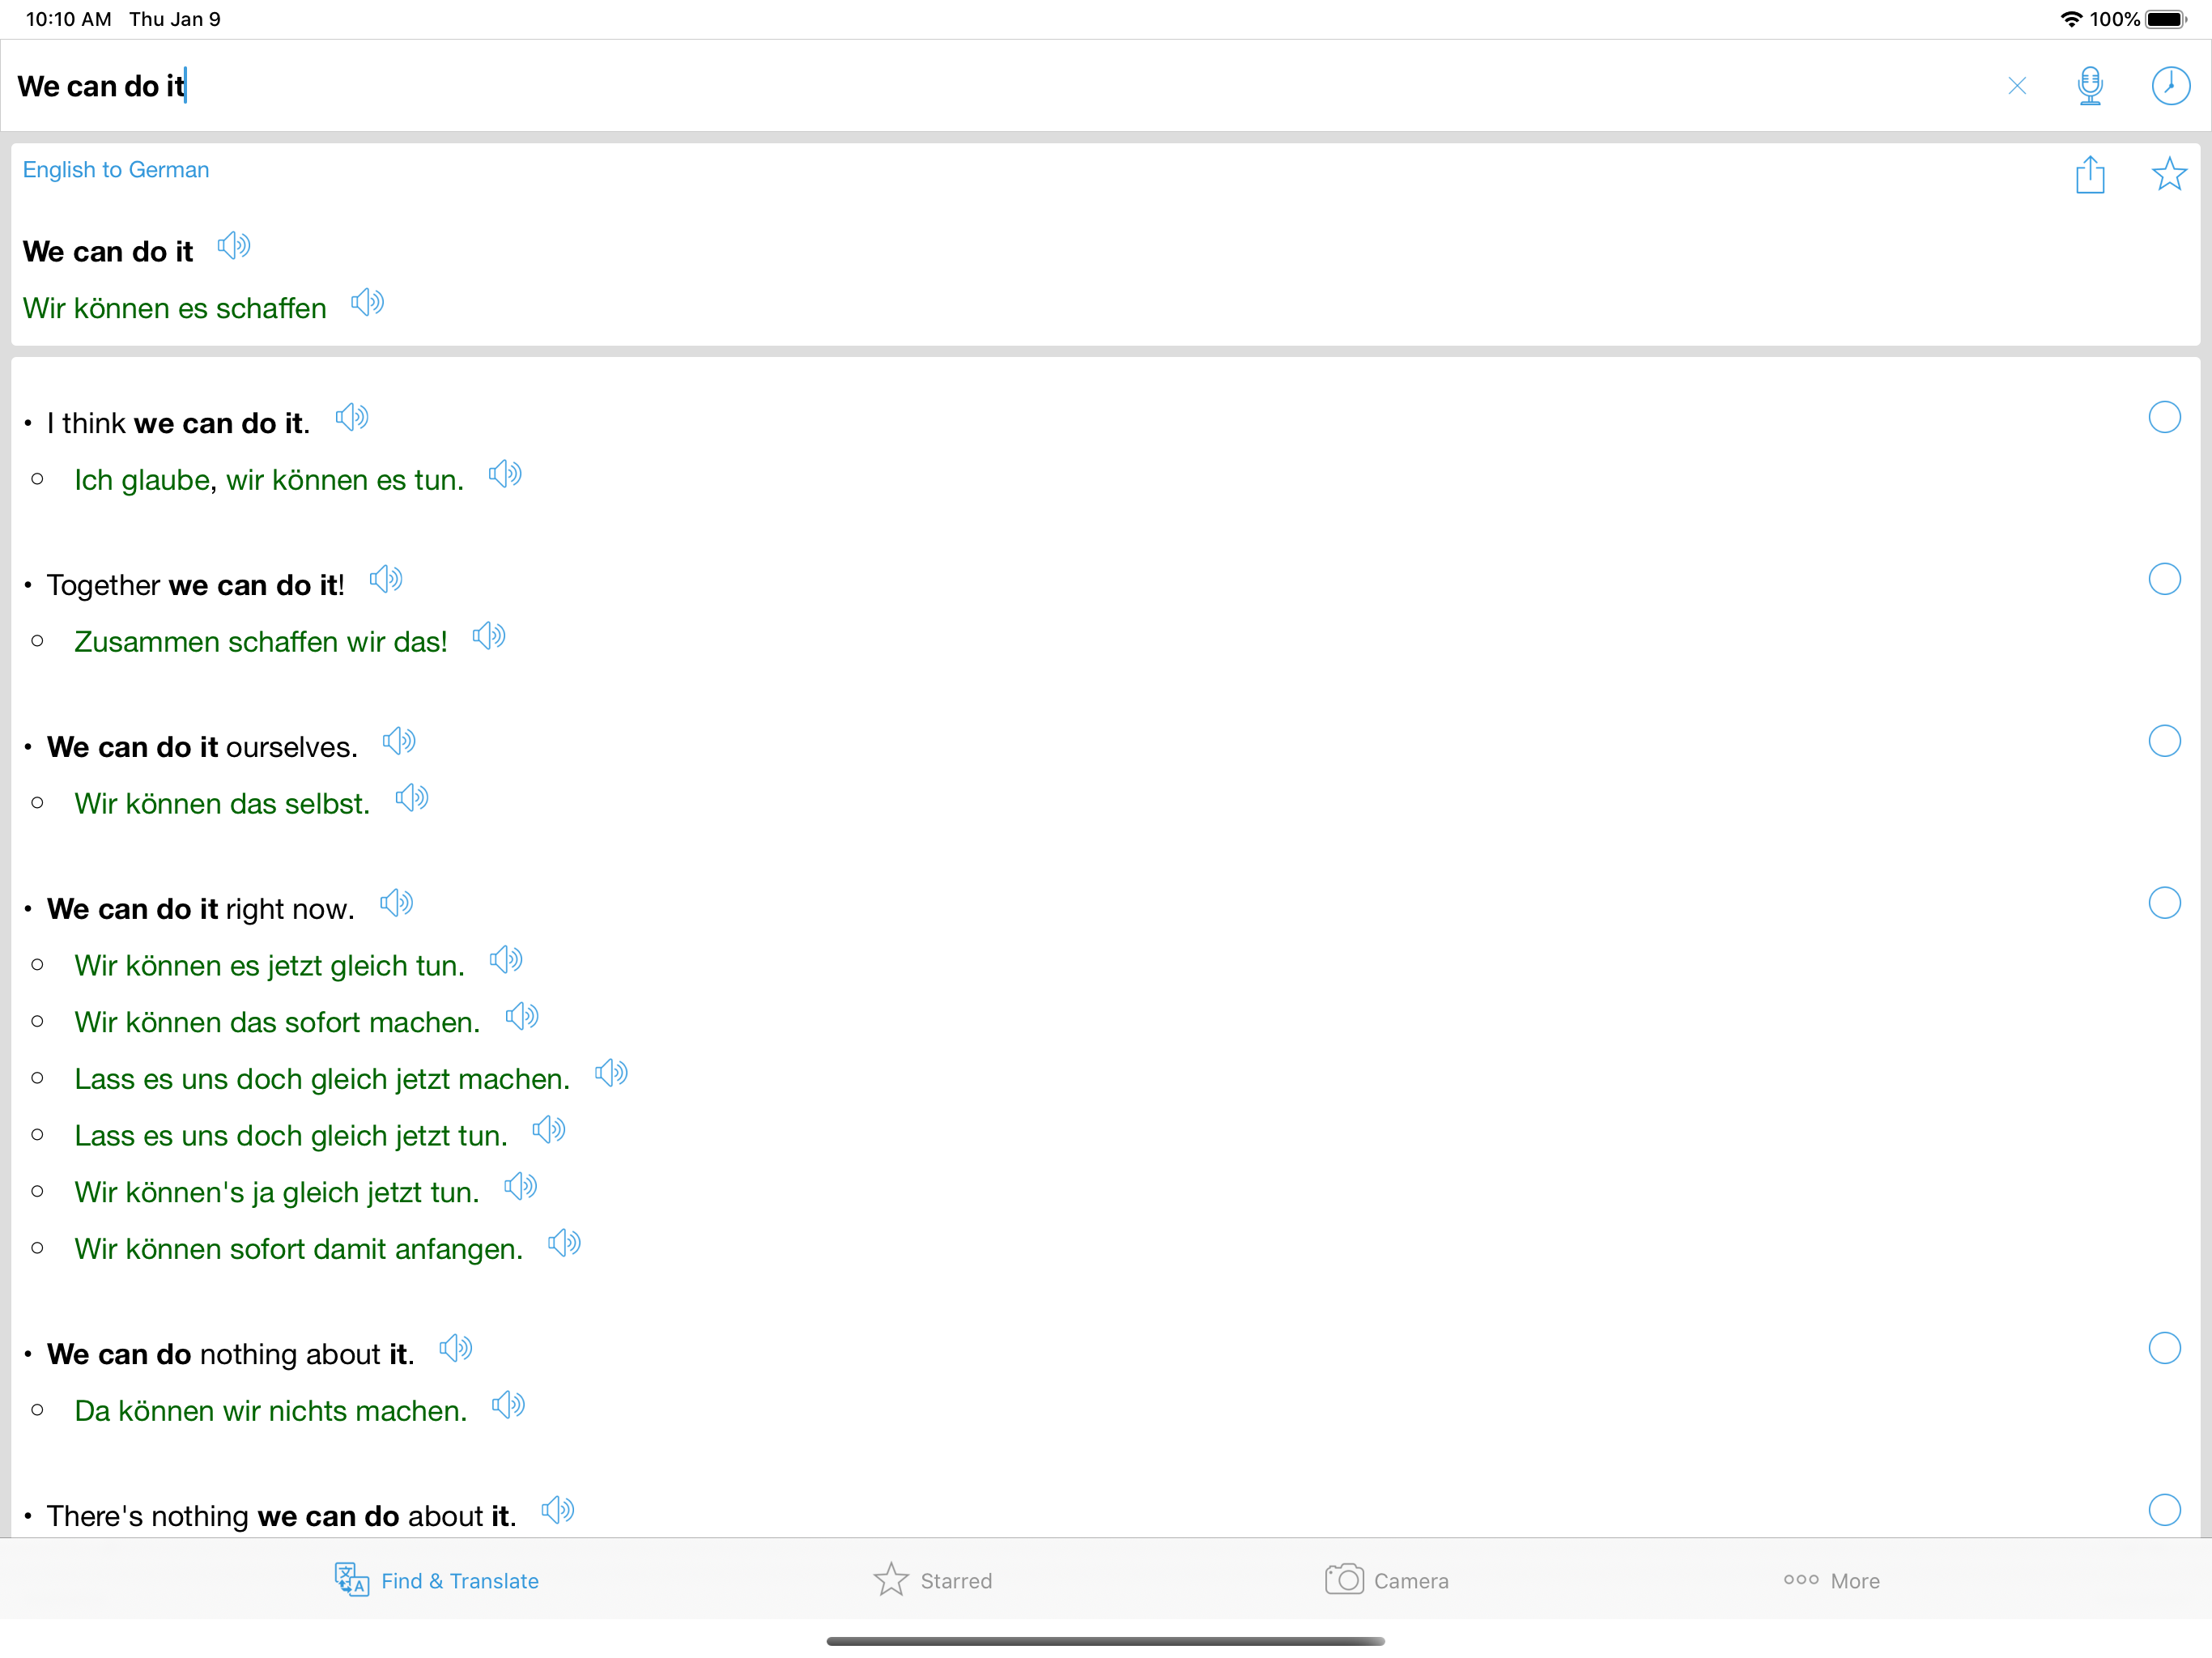Clear the search text with X
Image resolution: width=2212 pixels, height=1658 pixels.
[x=2016, y=86]
